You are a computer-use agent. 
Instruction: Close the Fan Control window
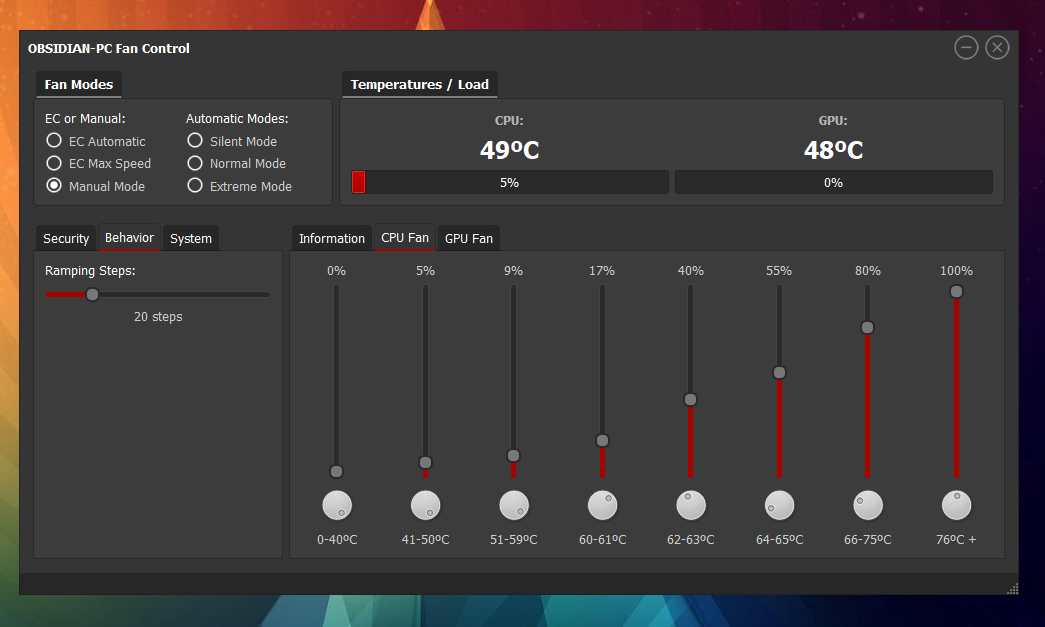(x=997, y=48)
